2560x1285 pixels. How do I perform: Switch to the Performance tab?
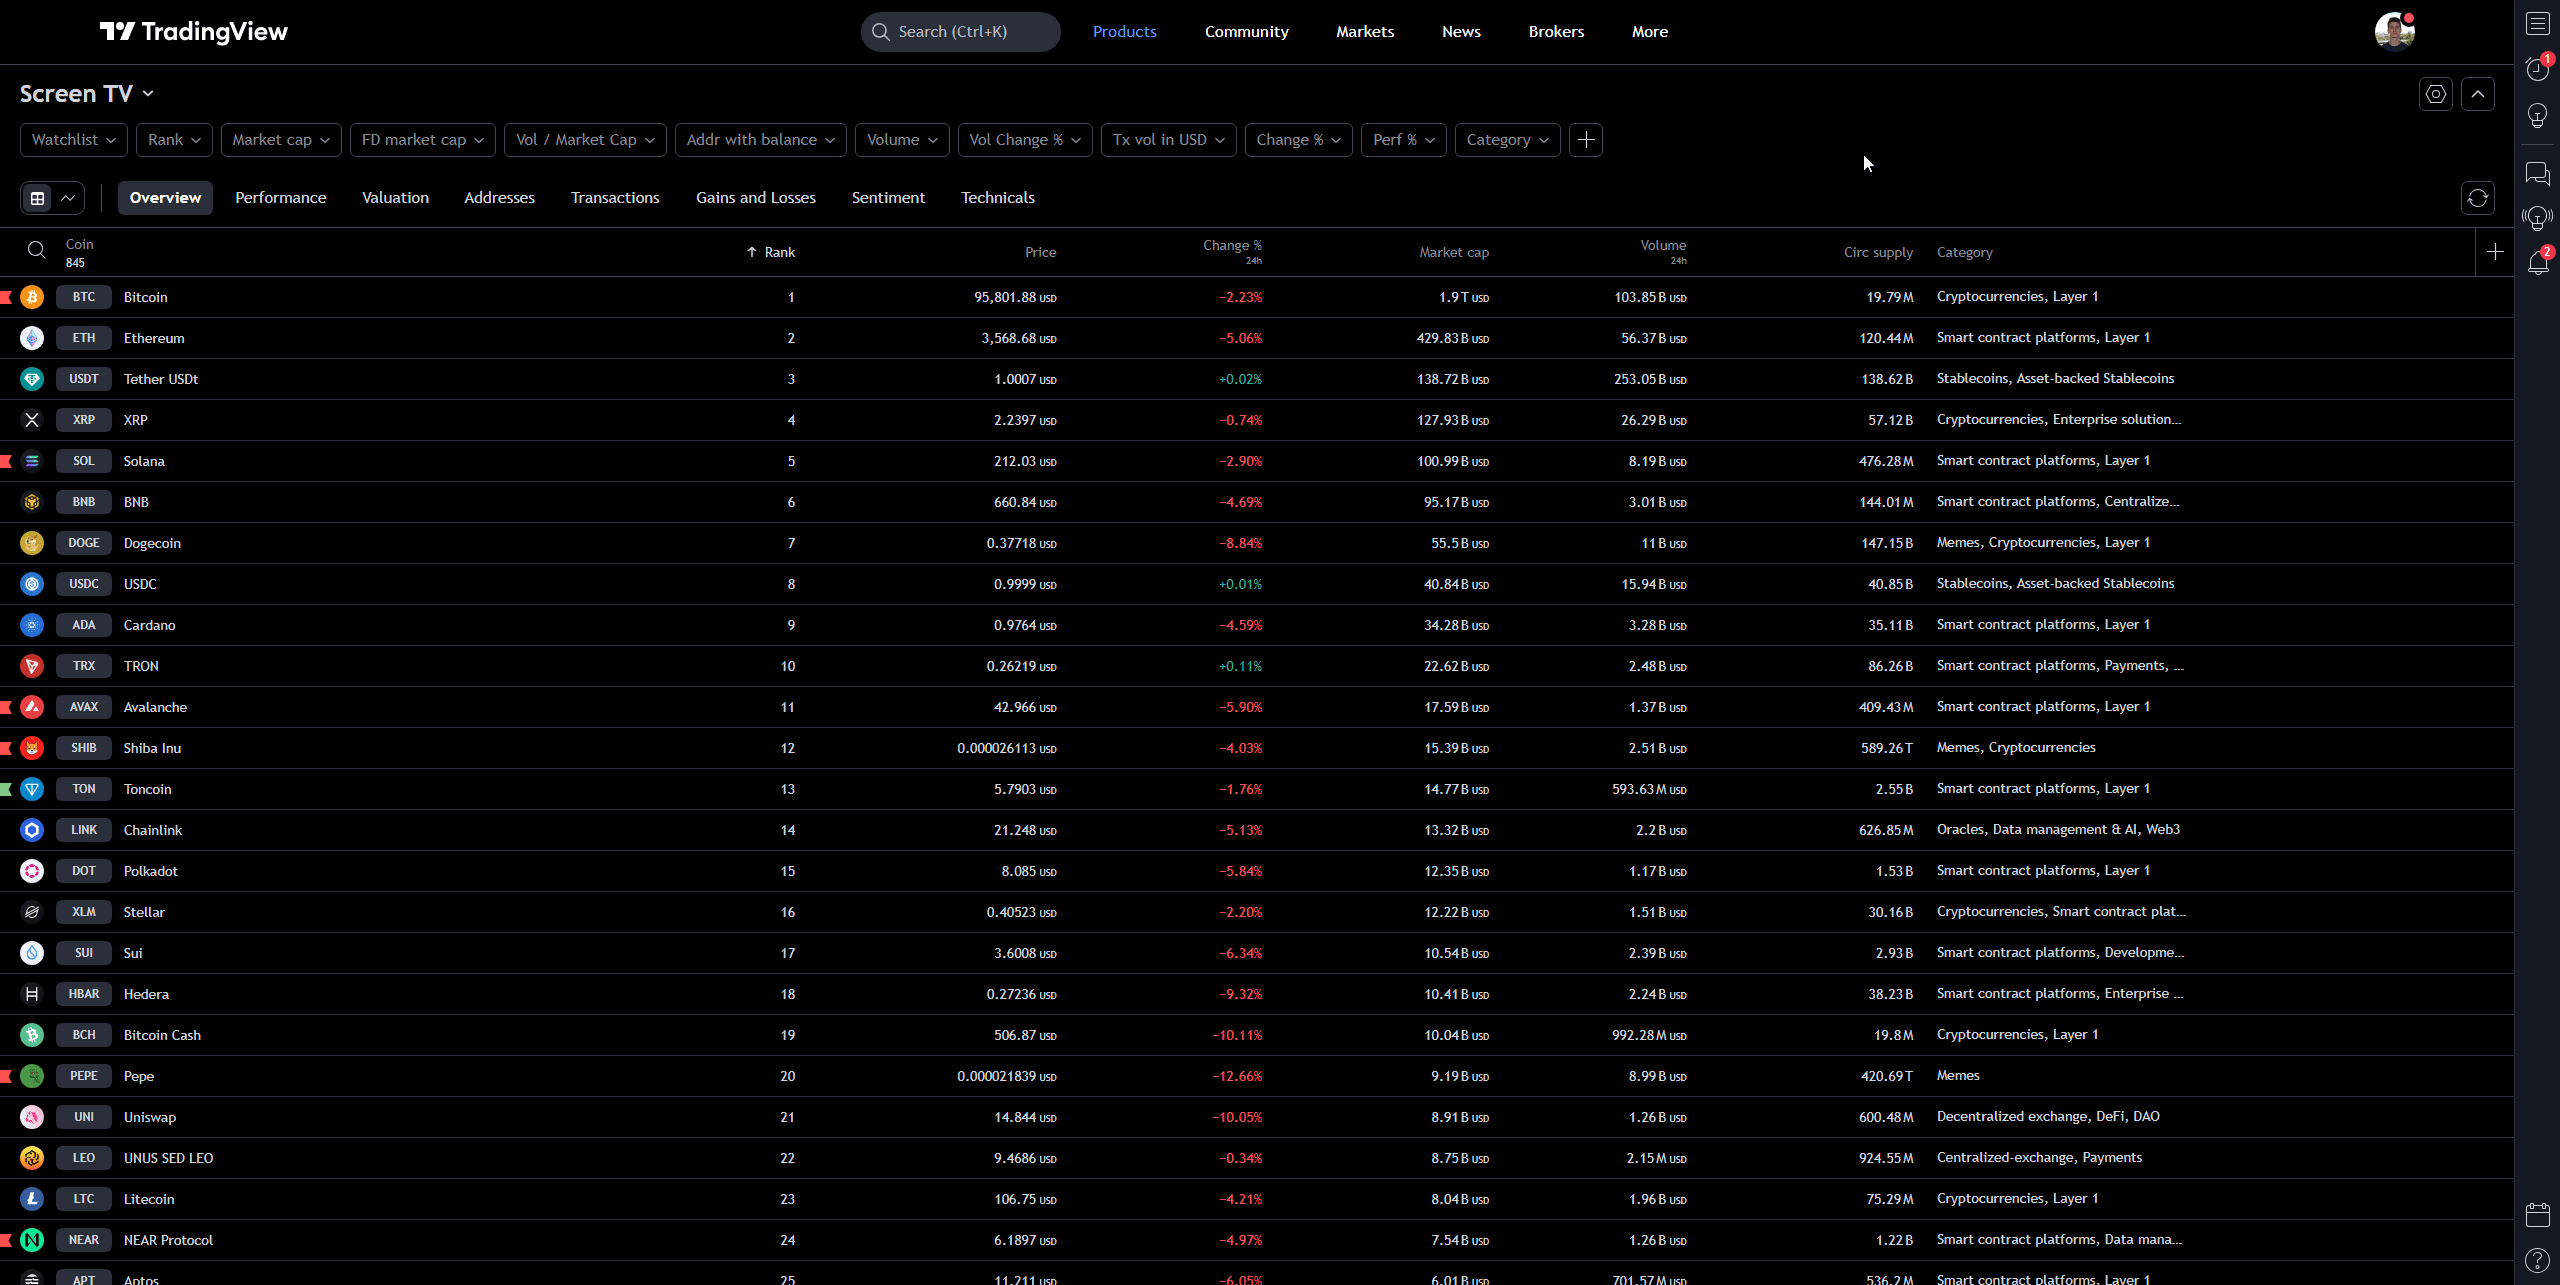pyautogui.click(x=281, y=198)
